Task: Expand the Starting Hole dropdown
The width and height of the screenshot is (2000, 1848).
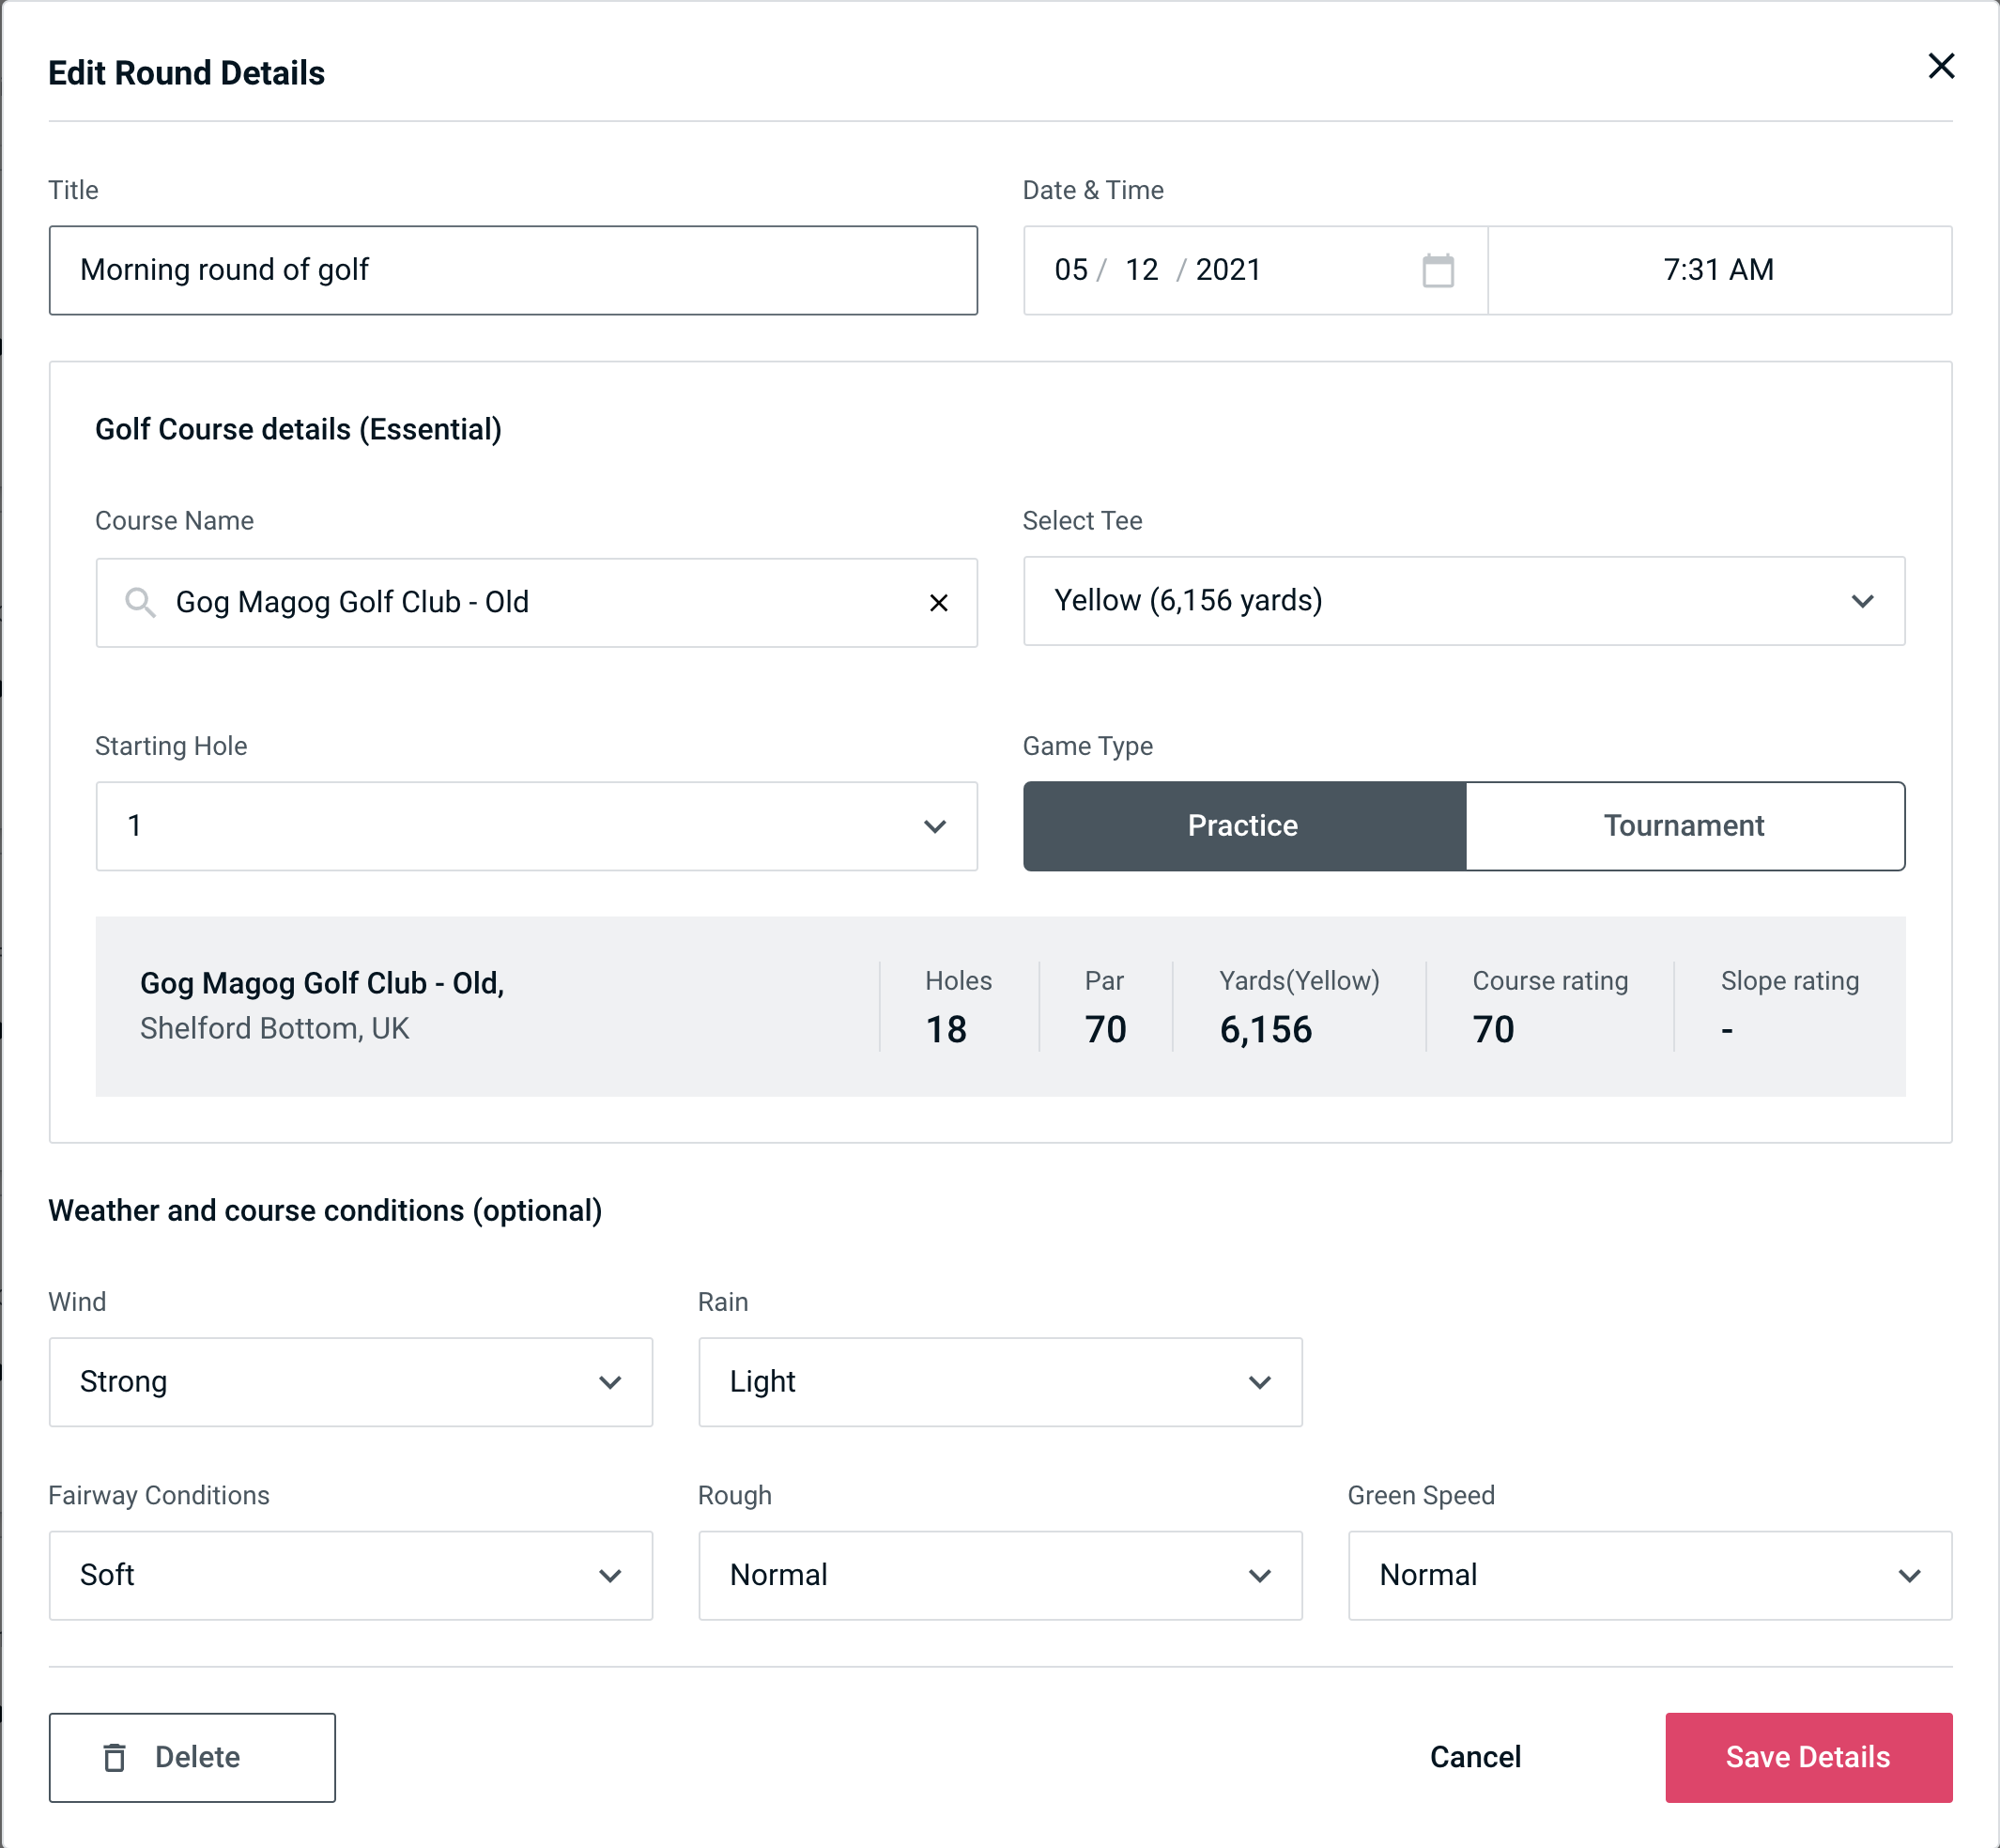Action: point(535,825)
